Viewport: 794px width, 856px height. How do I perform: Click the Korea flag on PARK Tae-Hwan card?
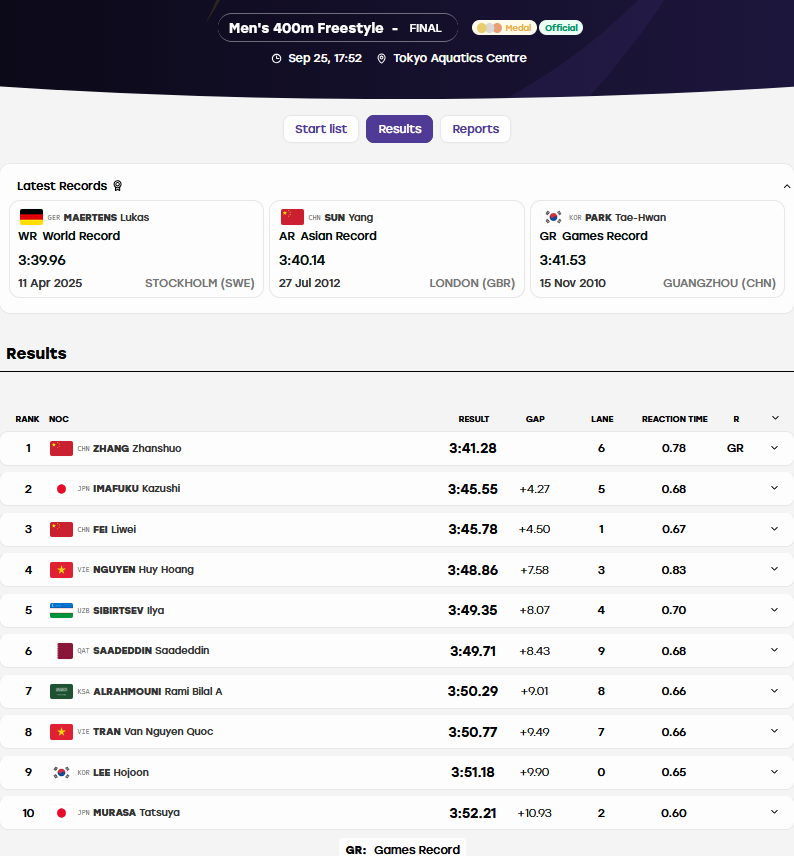(553, 217)
